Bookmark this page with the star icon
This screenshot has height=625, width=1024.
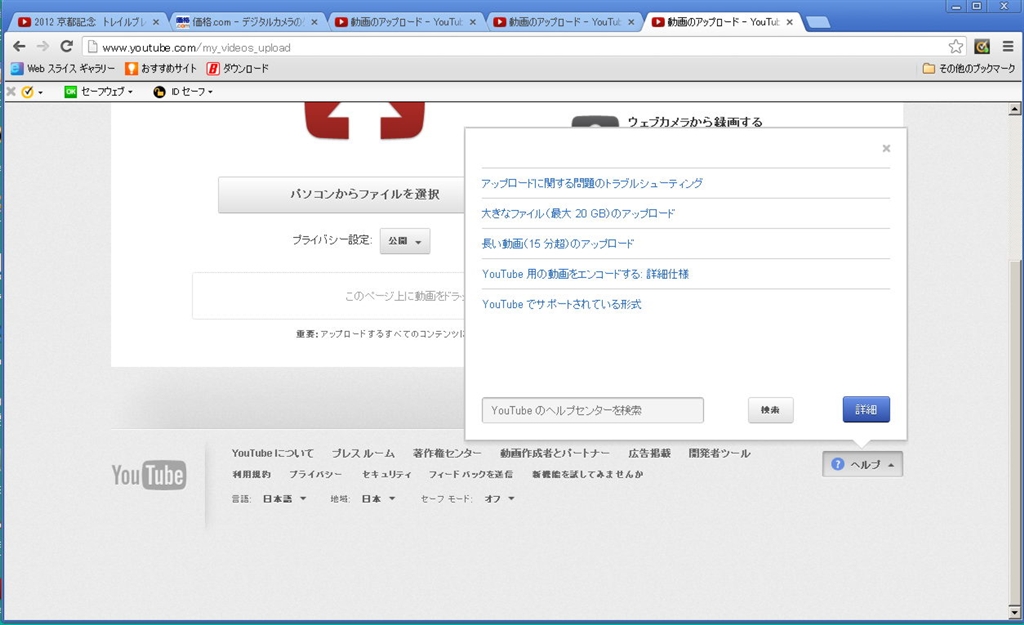955,46
